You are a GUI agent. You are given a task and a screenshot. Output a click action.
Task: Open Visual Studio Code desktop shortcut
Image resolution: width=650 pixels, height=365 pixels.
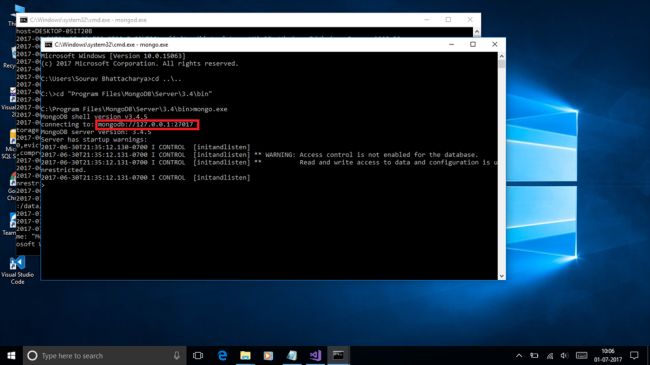(x=17, y=270)
